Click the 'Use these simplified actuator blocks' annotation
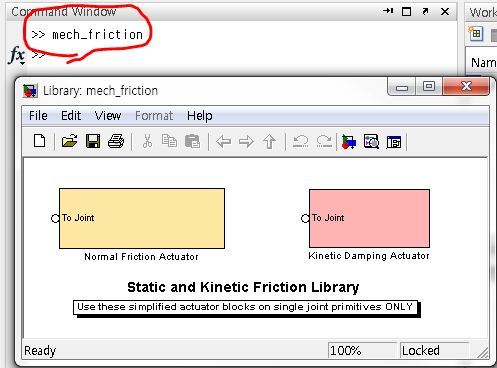 click(x=245, y=307)
